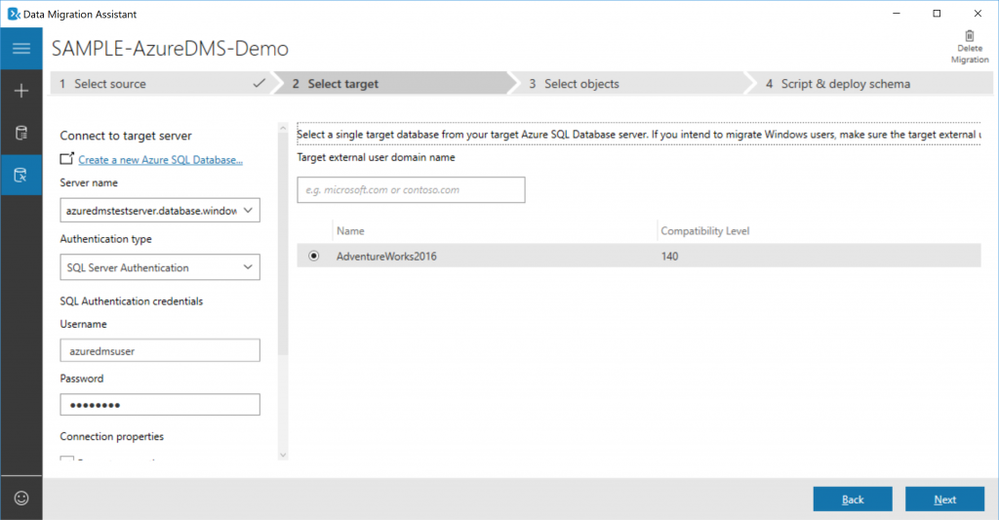Maximize the Data Migration Assistant window
The image size is (999, 520).
(x=937, y=13)
